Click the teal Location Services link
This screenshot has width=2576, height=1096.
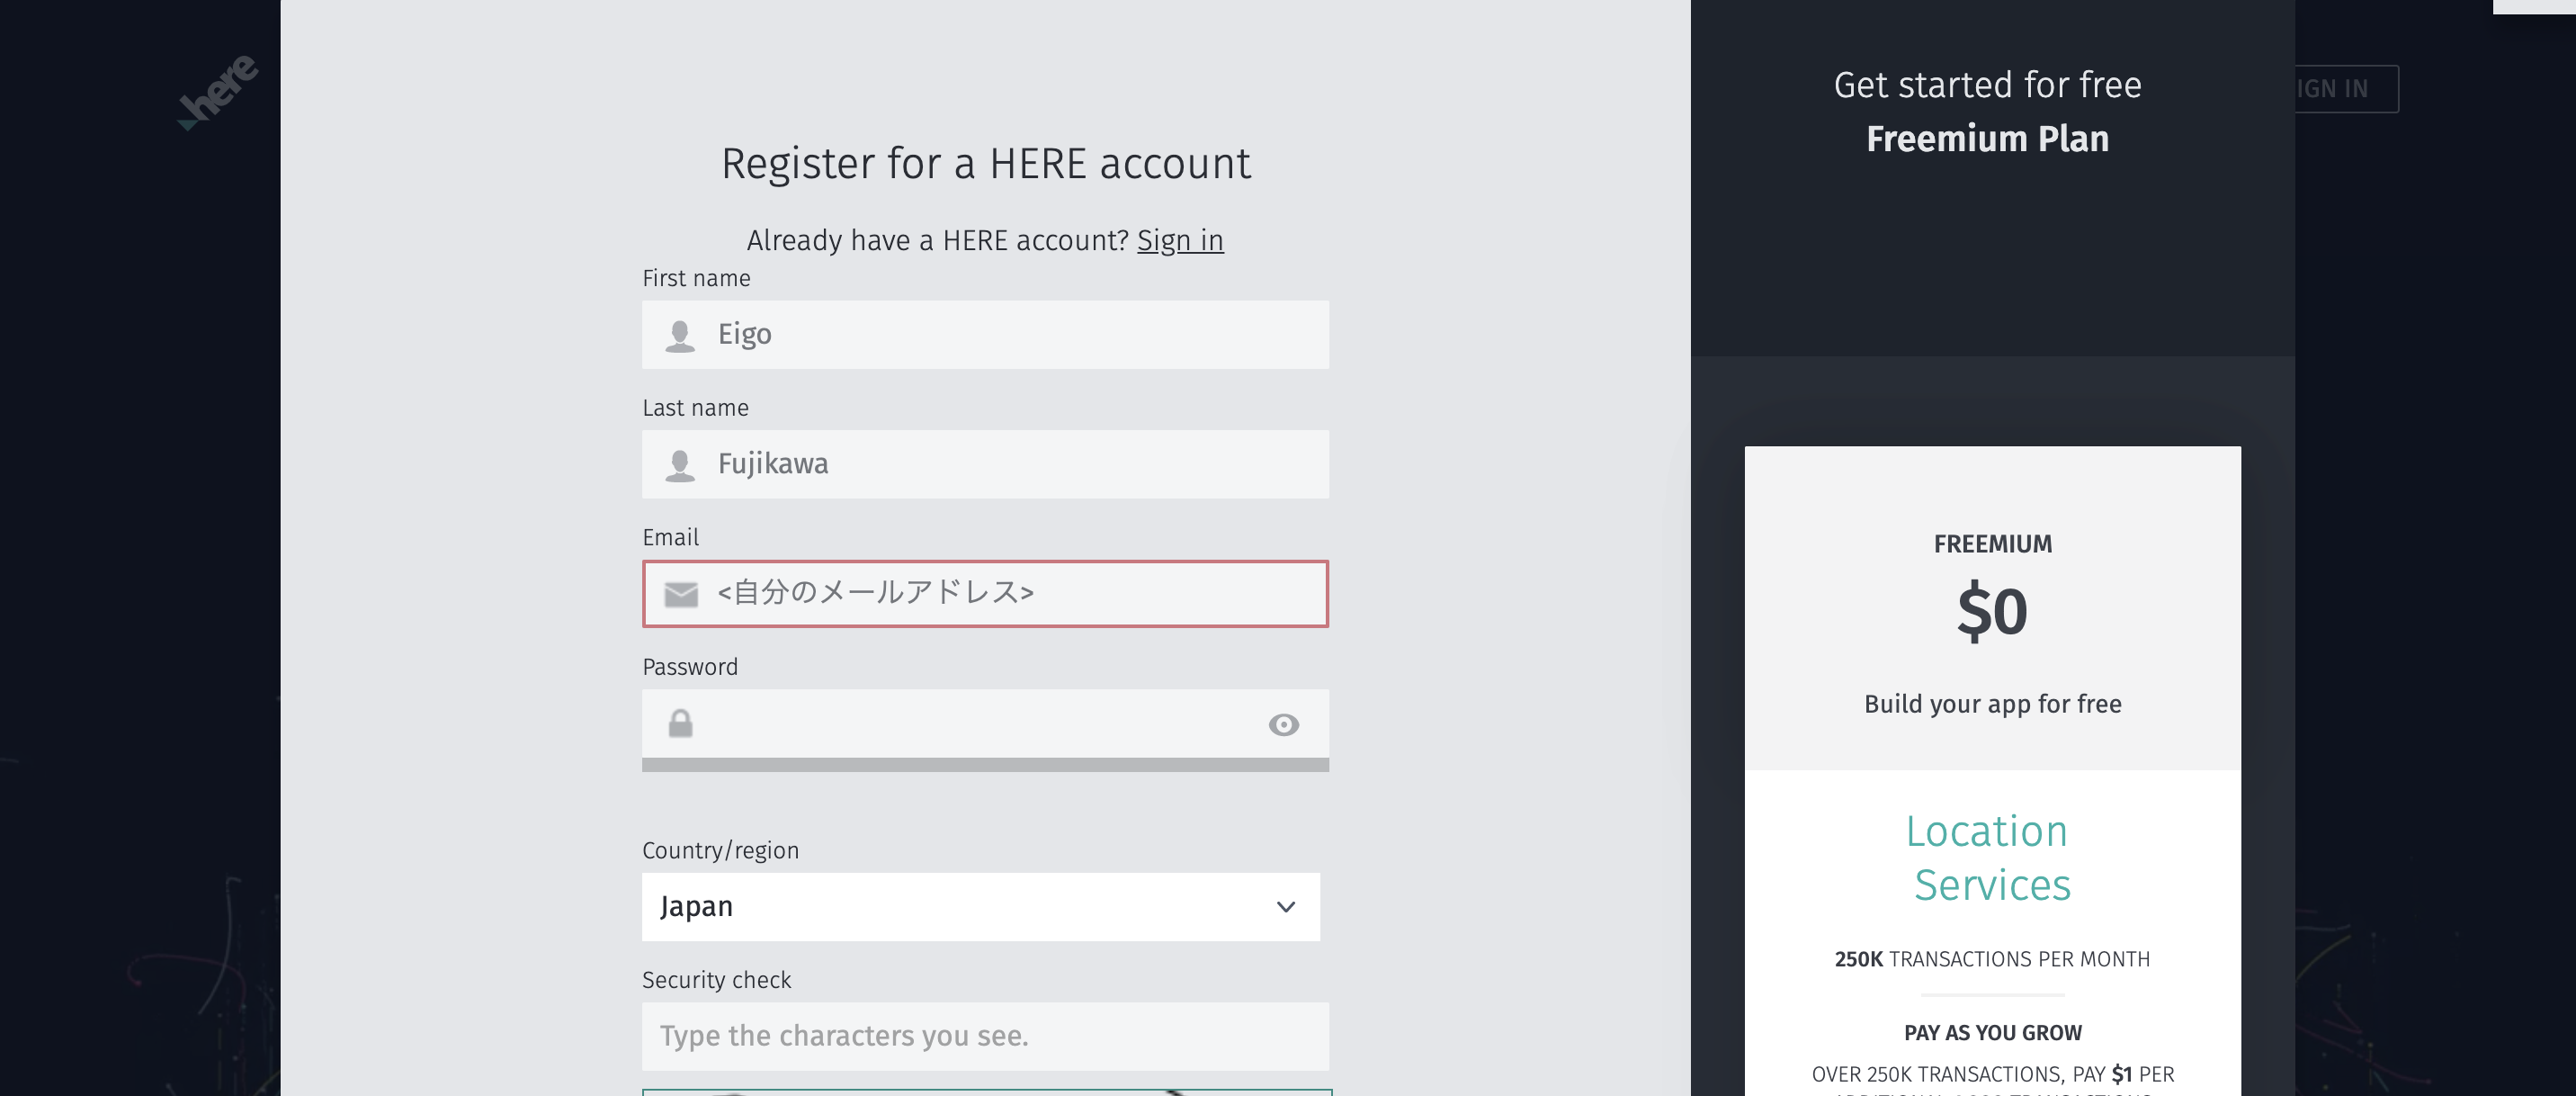coord(1990,857)
